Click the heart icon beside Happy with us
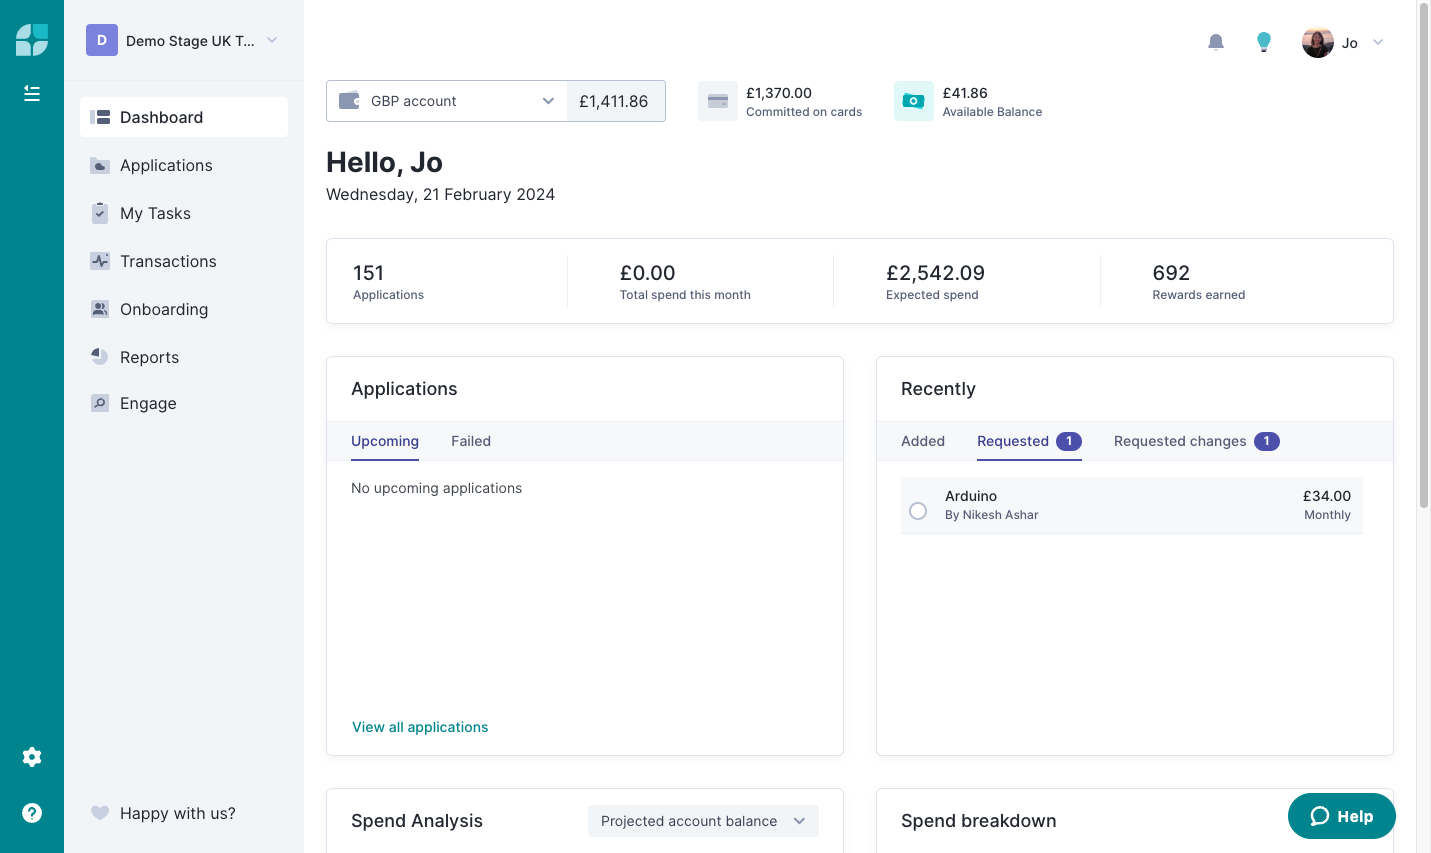The width and height of the screenshot is (1431, 853). [100, 813]
